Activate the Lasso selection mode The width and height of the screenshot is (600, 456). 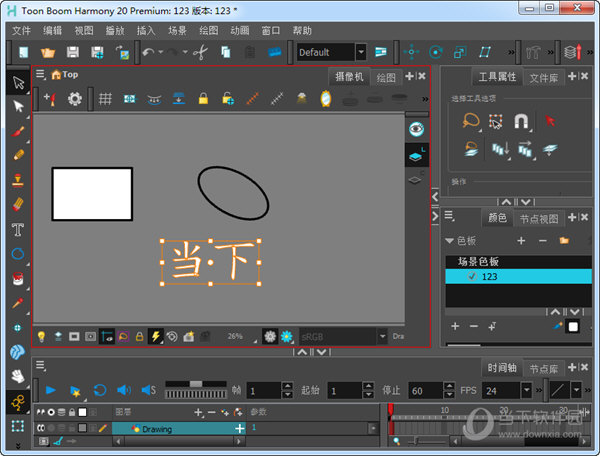pos(471,121)
